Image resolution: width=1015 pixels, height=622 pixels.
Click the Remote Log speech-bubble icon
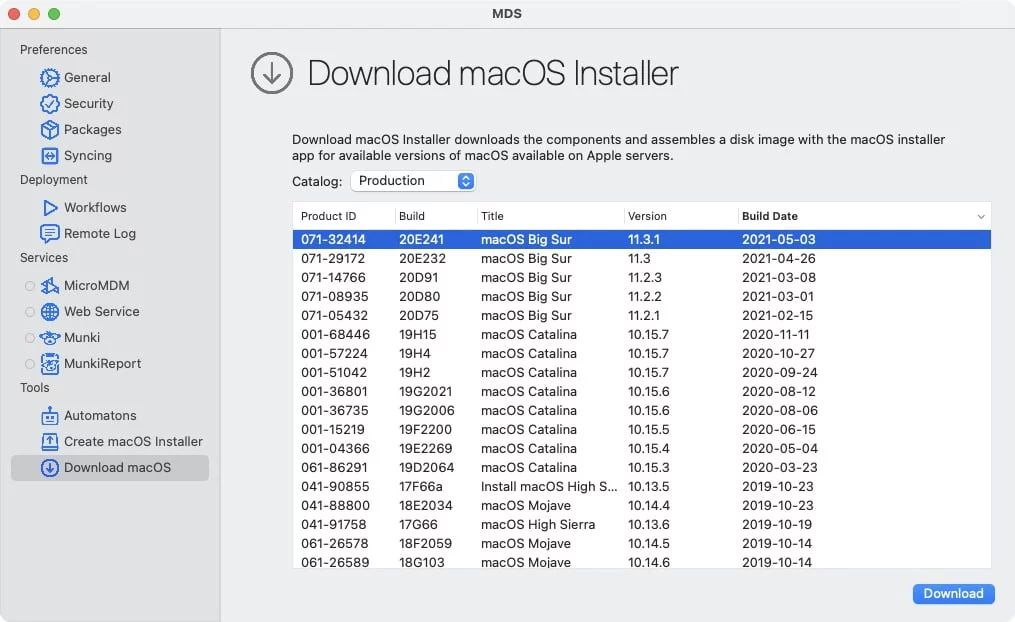(x=50, y=234)
